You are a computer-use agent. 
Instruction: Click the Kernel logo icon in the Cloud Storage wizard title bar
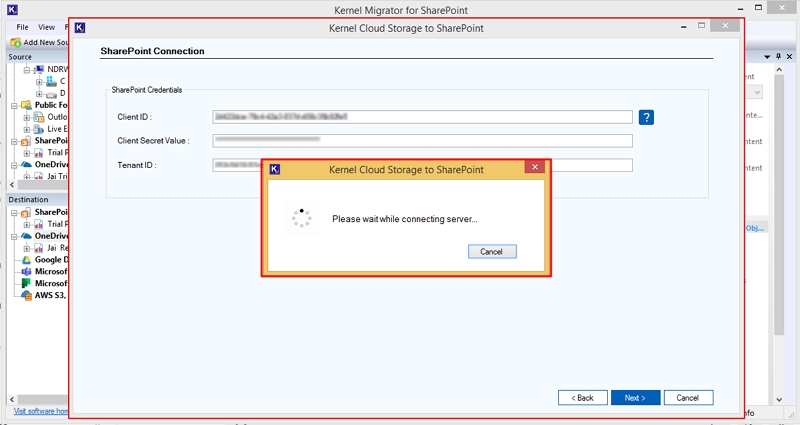click(x=80, y=28)
